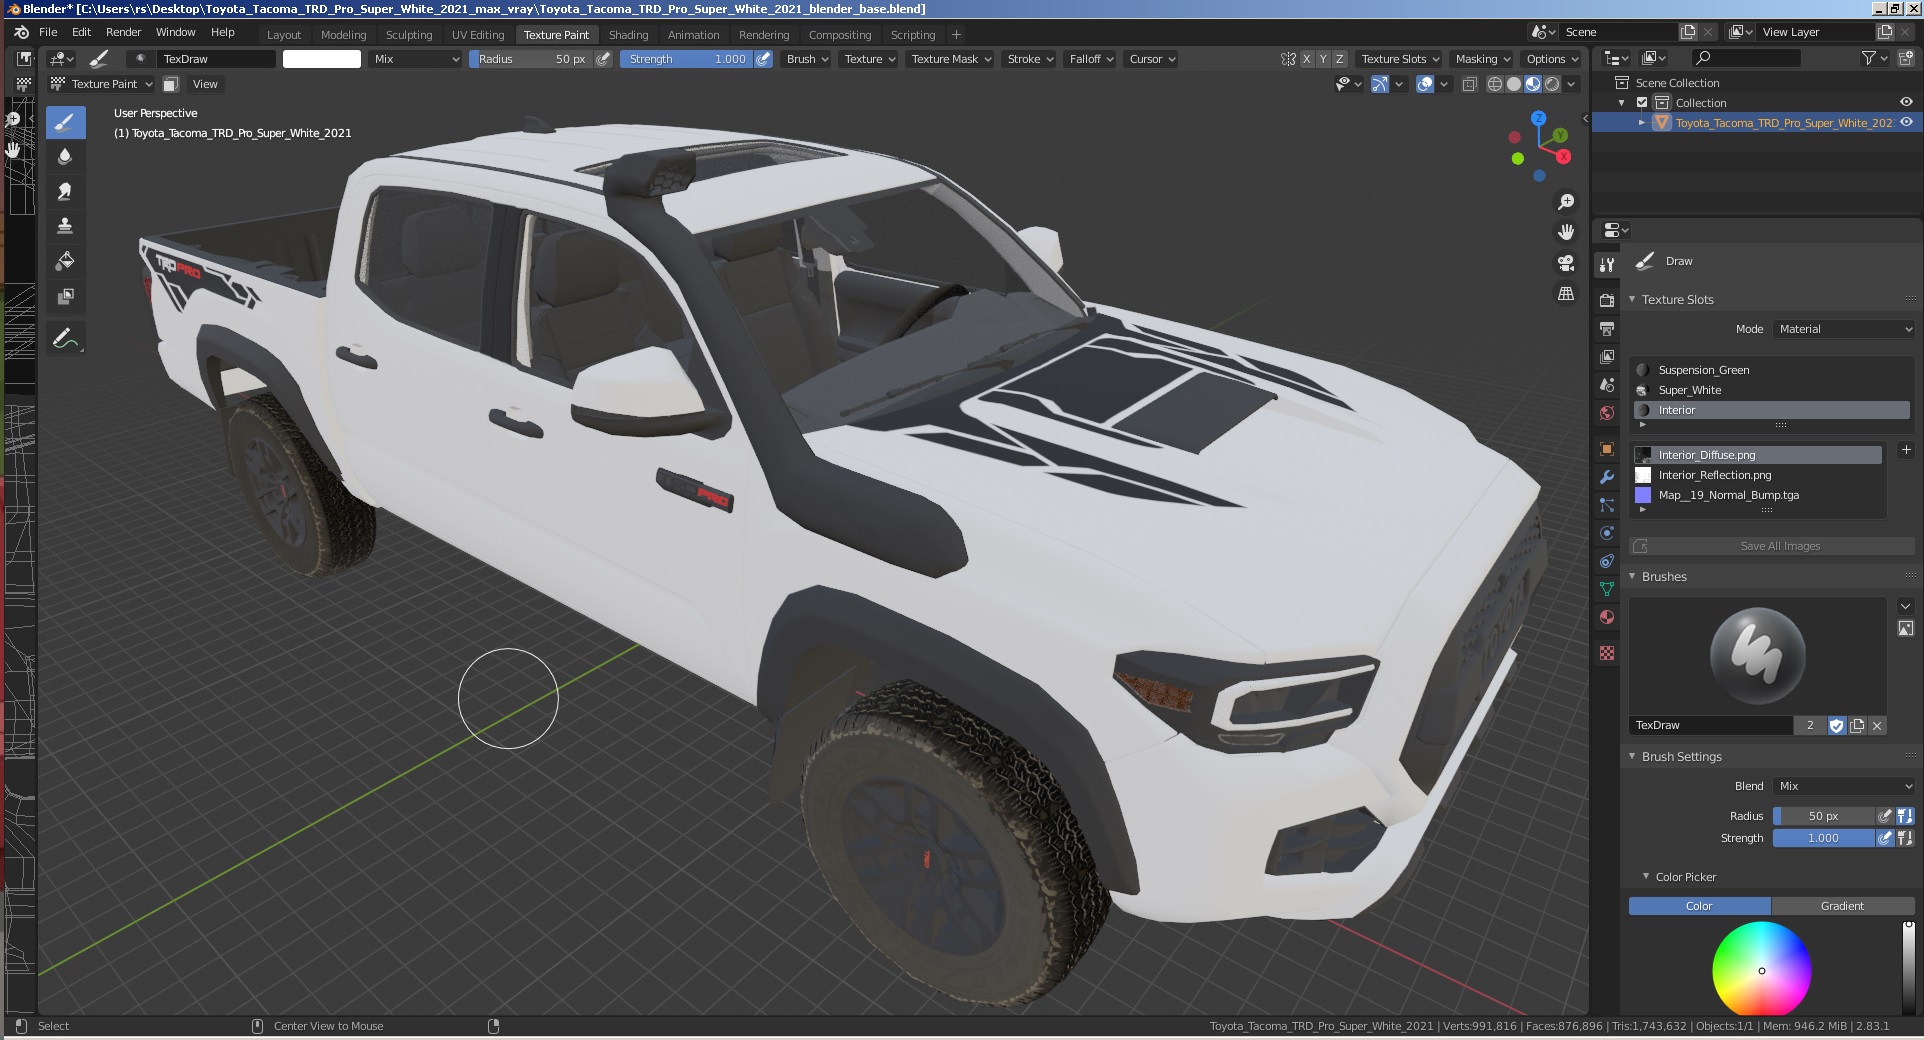Switch to the Shading workspace tab
1924x1040 pixels.
628,34
